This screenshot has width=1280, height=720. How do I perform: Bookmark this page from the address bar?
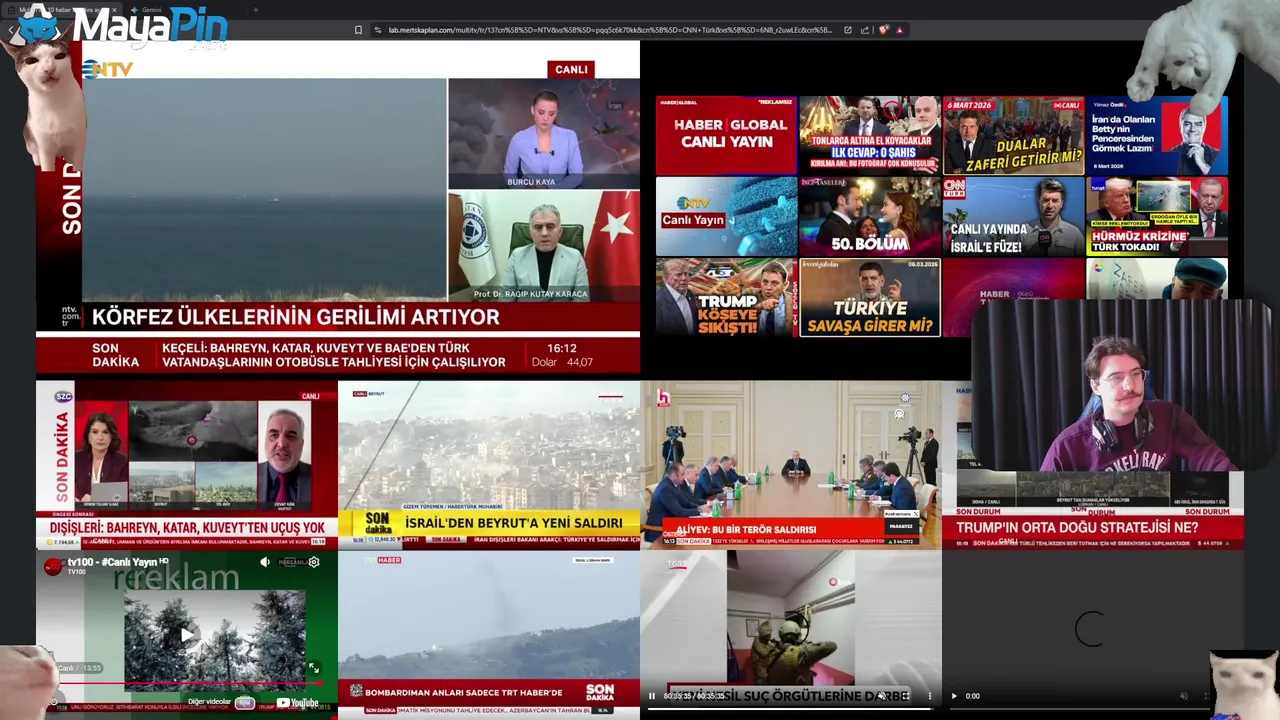pyautogui.click(x=358, y=30)
